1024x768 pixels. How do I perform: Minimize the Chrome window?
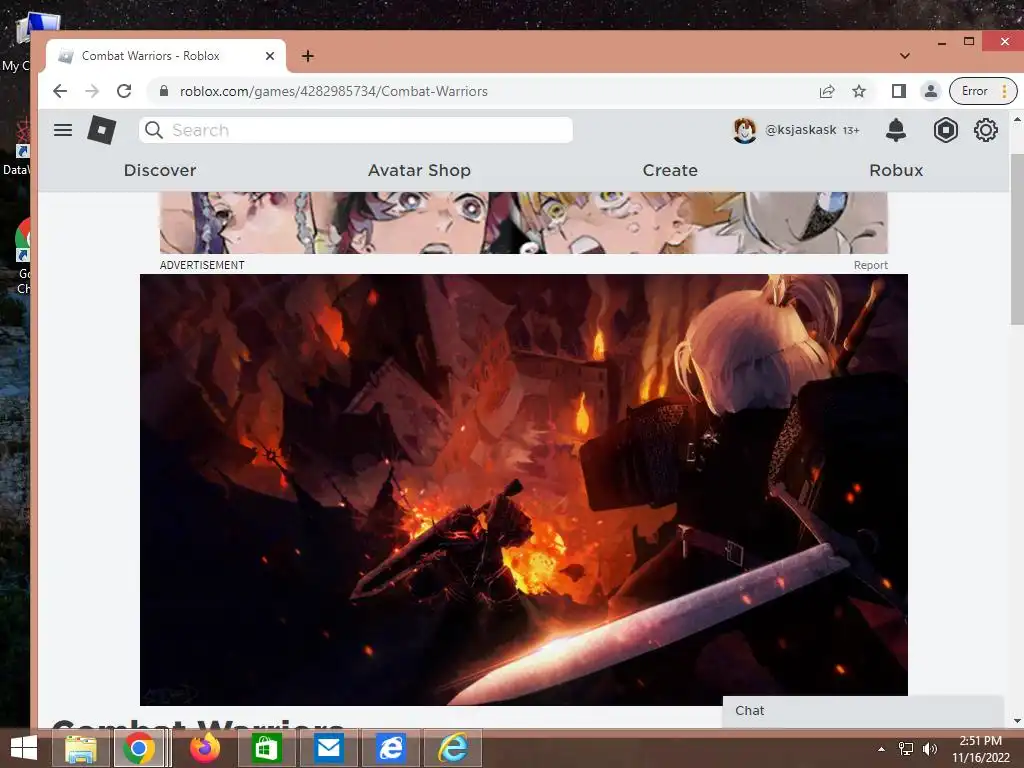point(942,42)
